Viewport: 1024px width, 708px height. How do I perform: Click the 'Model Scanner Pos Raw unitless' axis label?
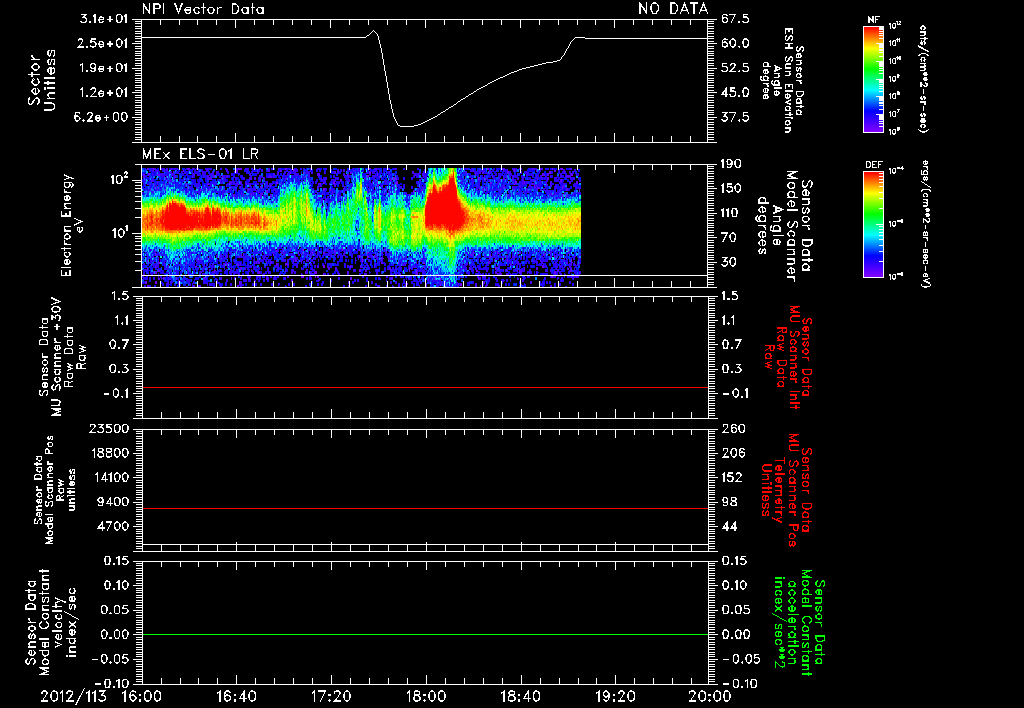[x=56, y=490]
